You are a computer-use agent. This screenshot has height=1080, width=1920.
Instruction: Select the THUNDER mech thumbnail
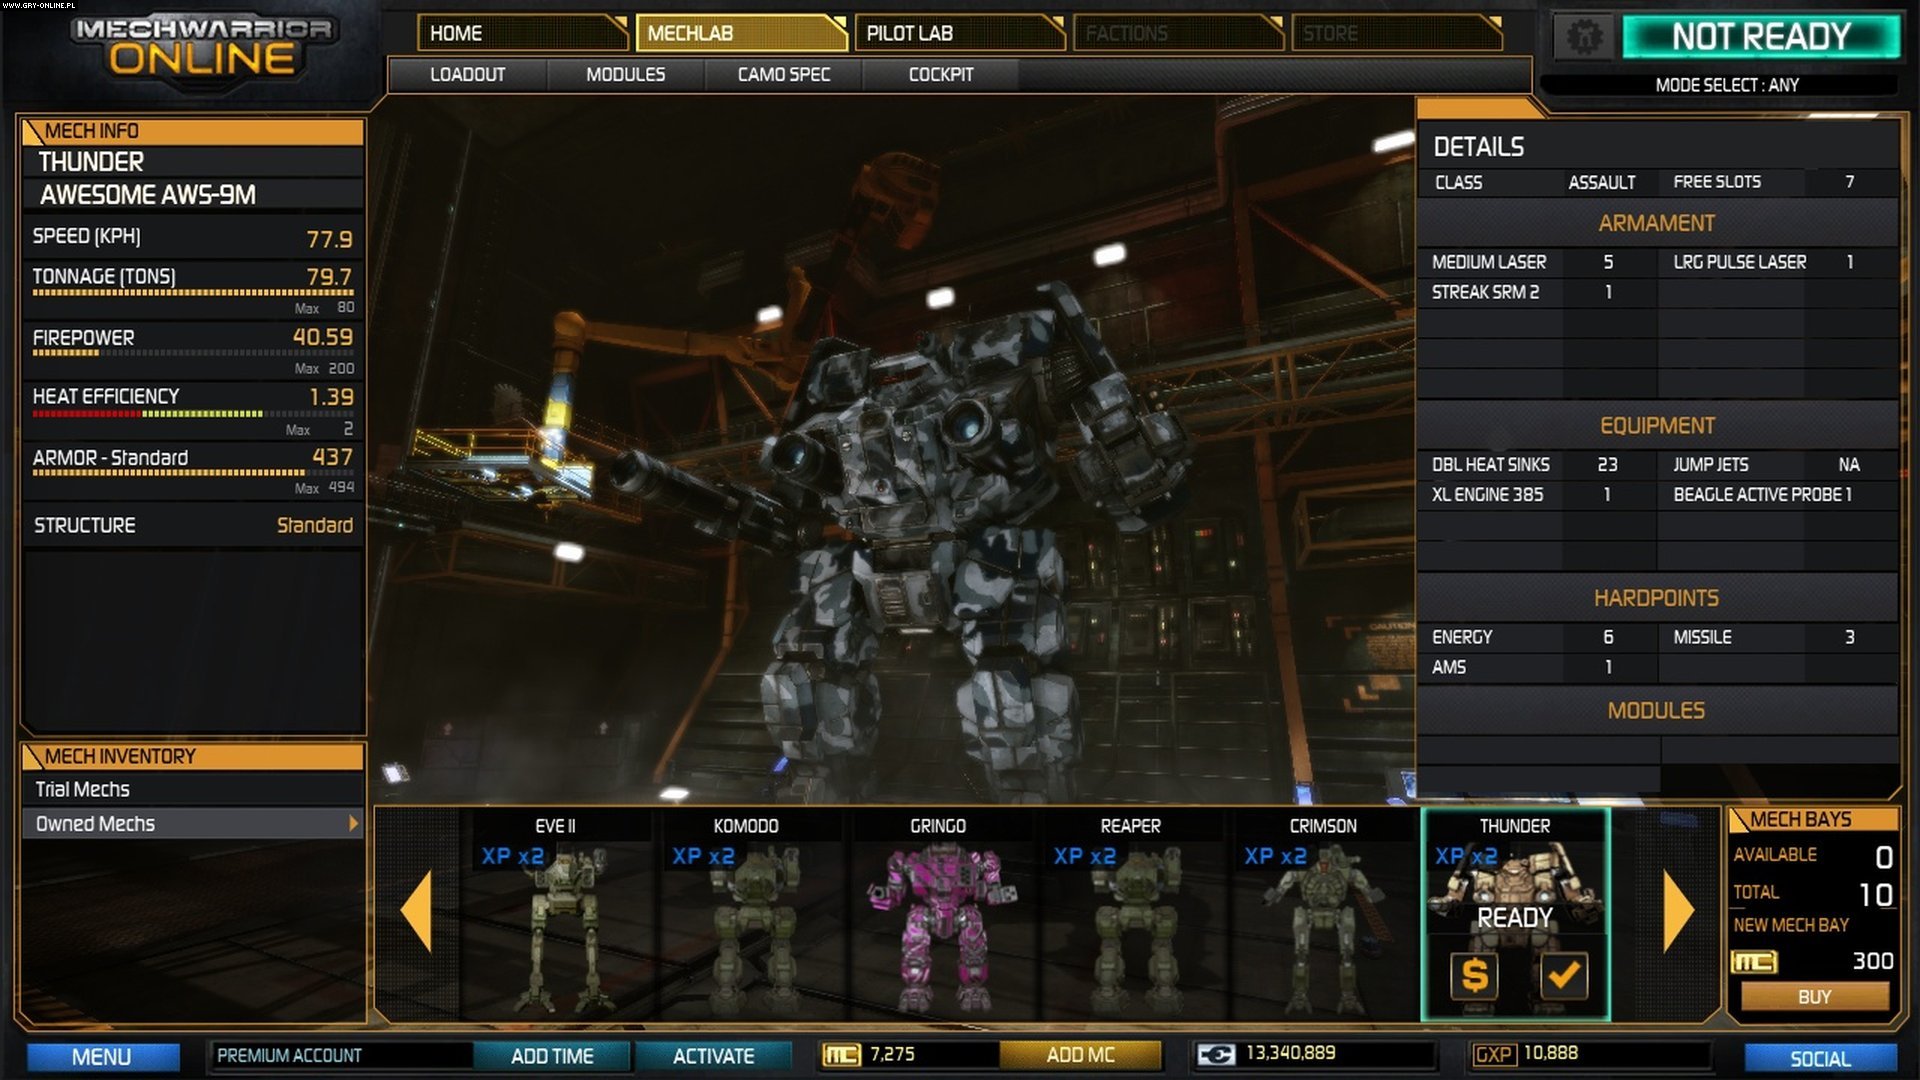coord(1515,915)
